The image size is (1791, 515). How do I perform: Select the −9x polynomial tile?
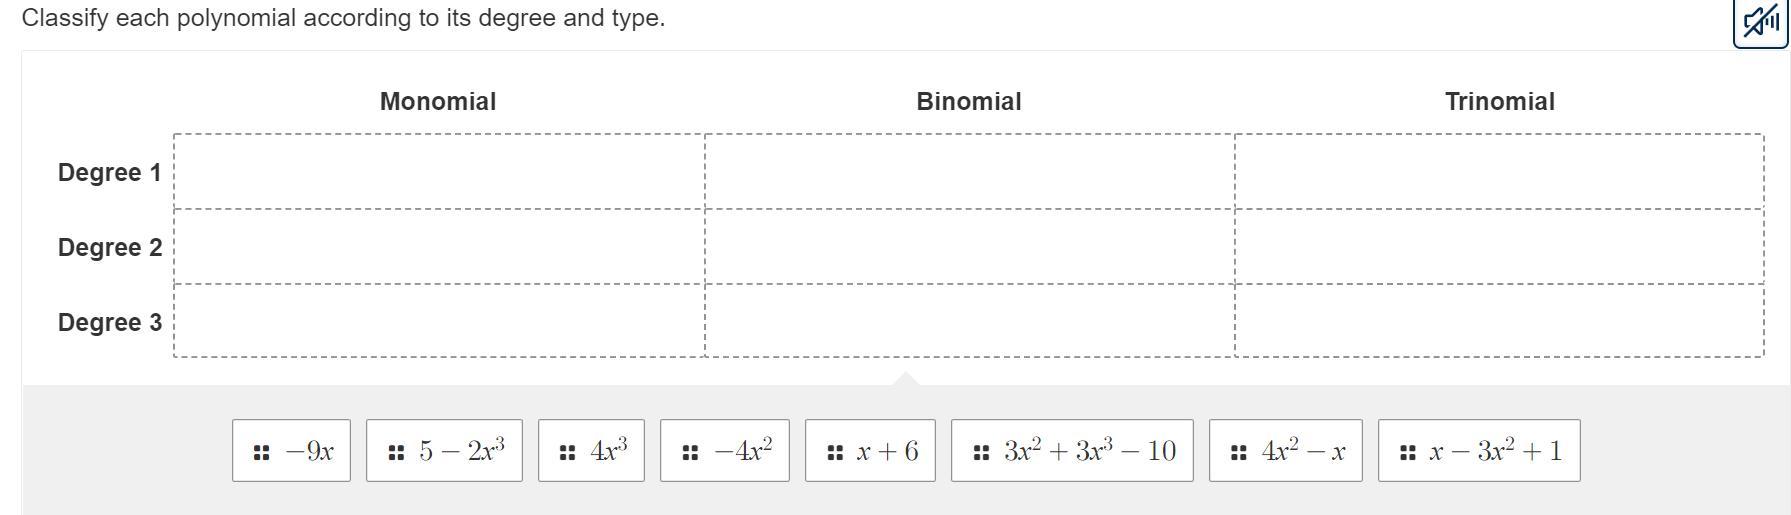pyautogui.click(x=291, y=451)
